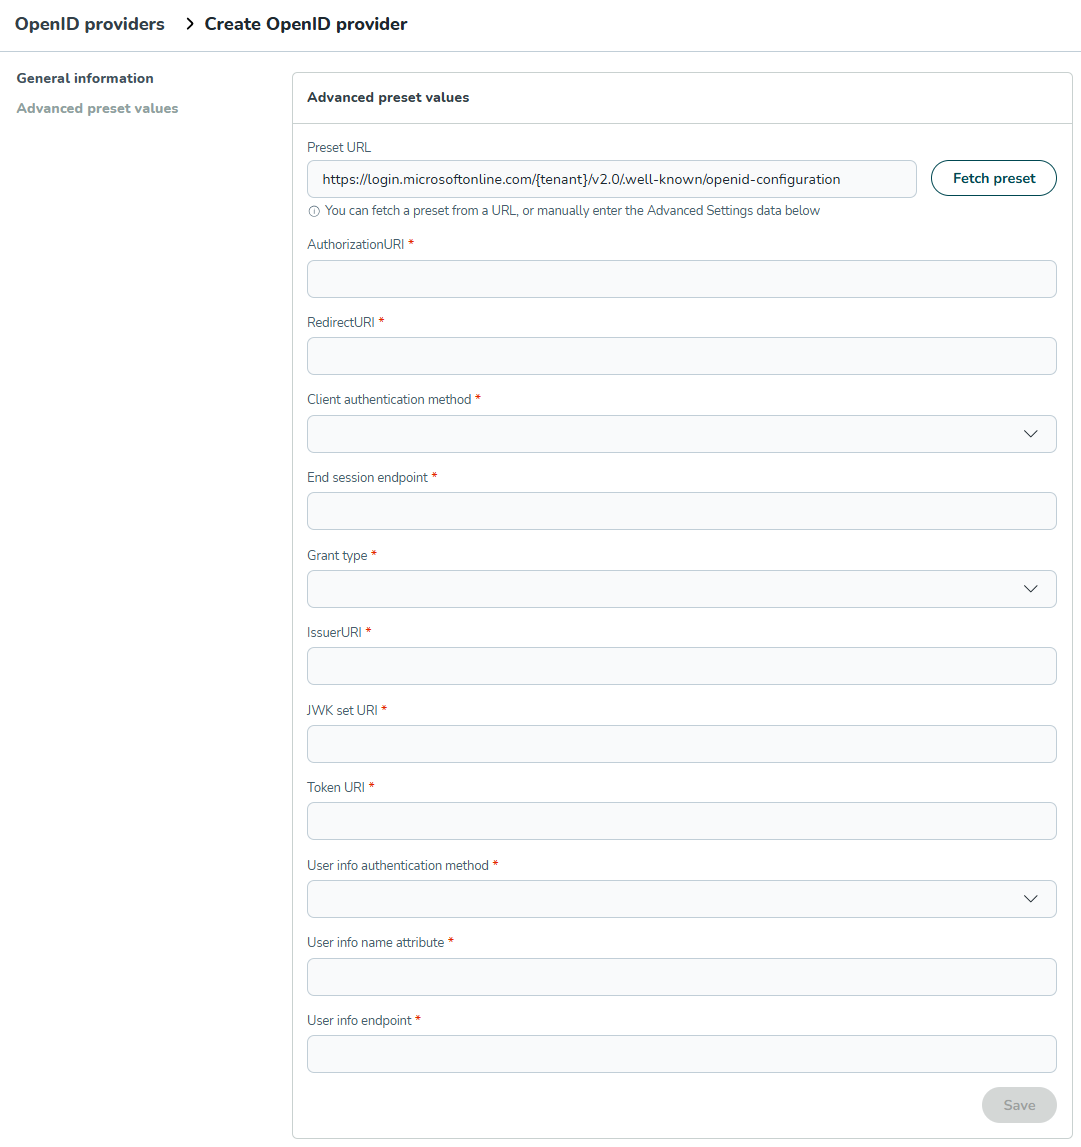Select the End session endpoint field
The image size is (1081, 1147).
pos(681,511)
